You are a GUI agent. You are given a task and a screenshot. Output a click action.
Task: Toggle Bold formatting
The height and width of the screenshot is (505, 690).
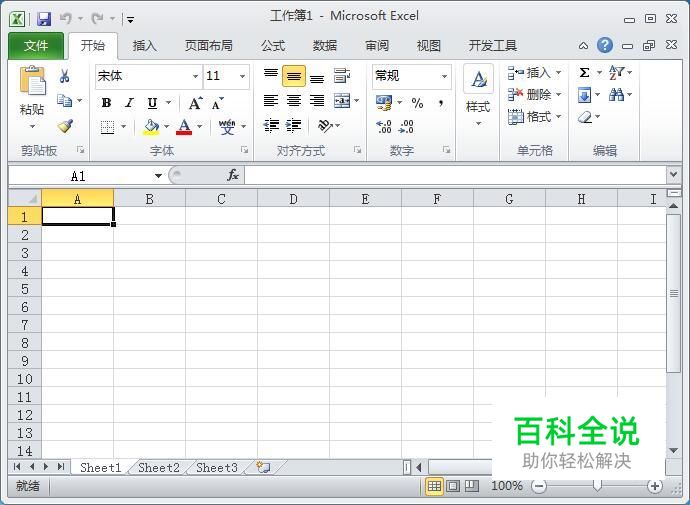click(106, 103)
